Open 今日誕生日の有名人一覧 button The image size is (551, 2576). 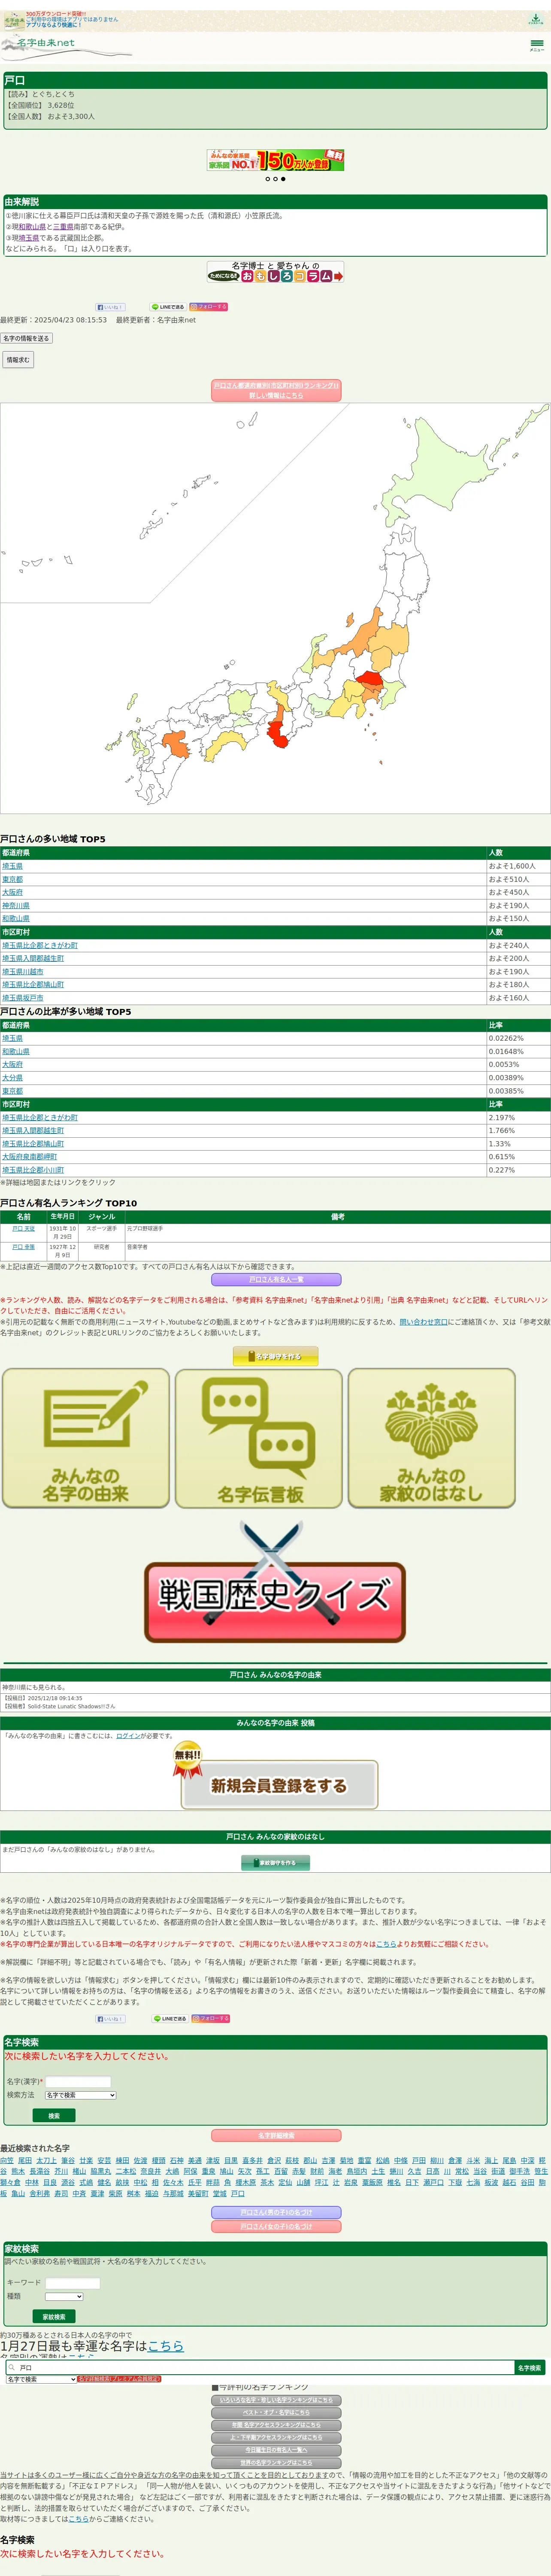276,2450
